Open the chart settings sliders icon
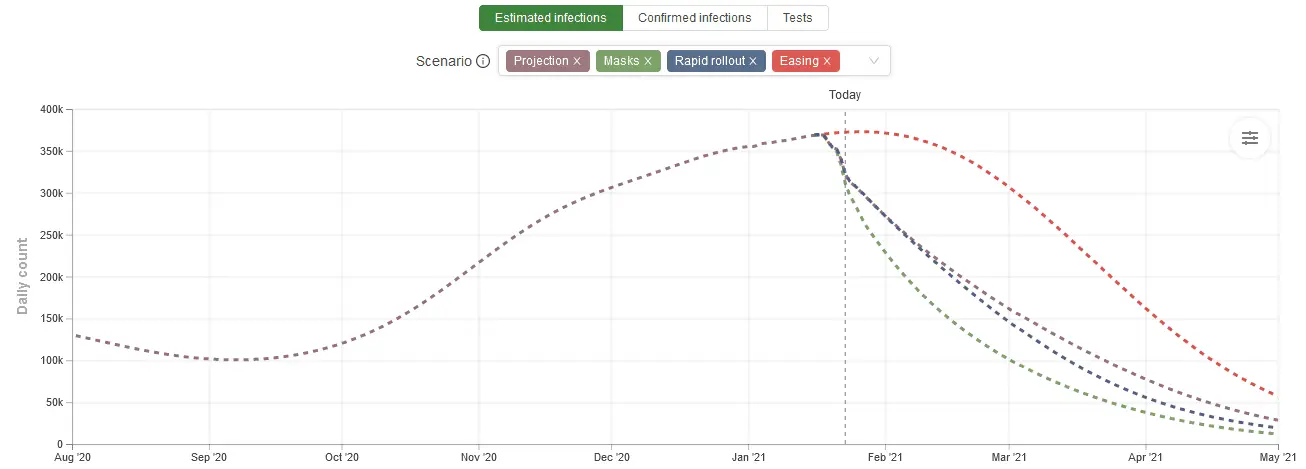Screen dimensions: 1306x469 click(x=1249, y=138)
